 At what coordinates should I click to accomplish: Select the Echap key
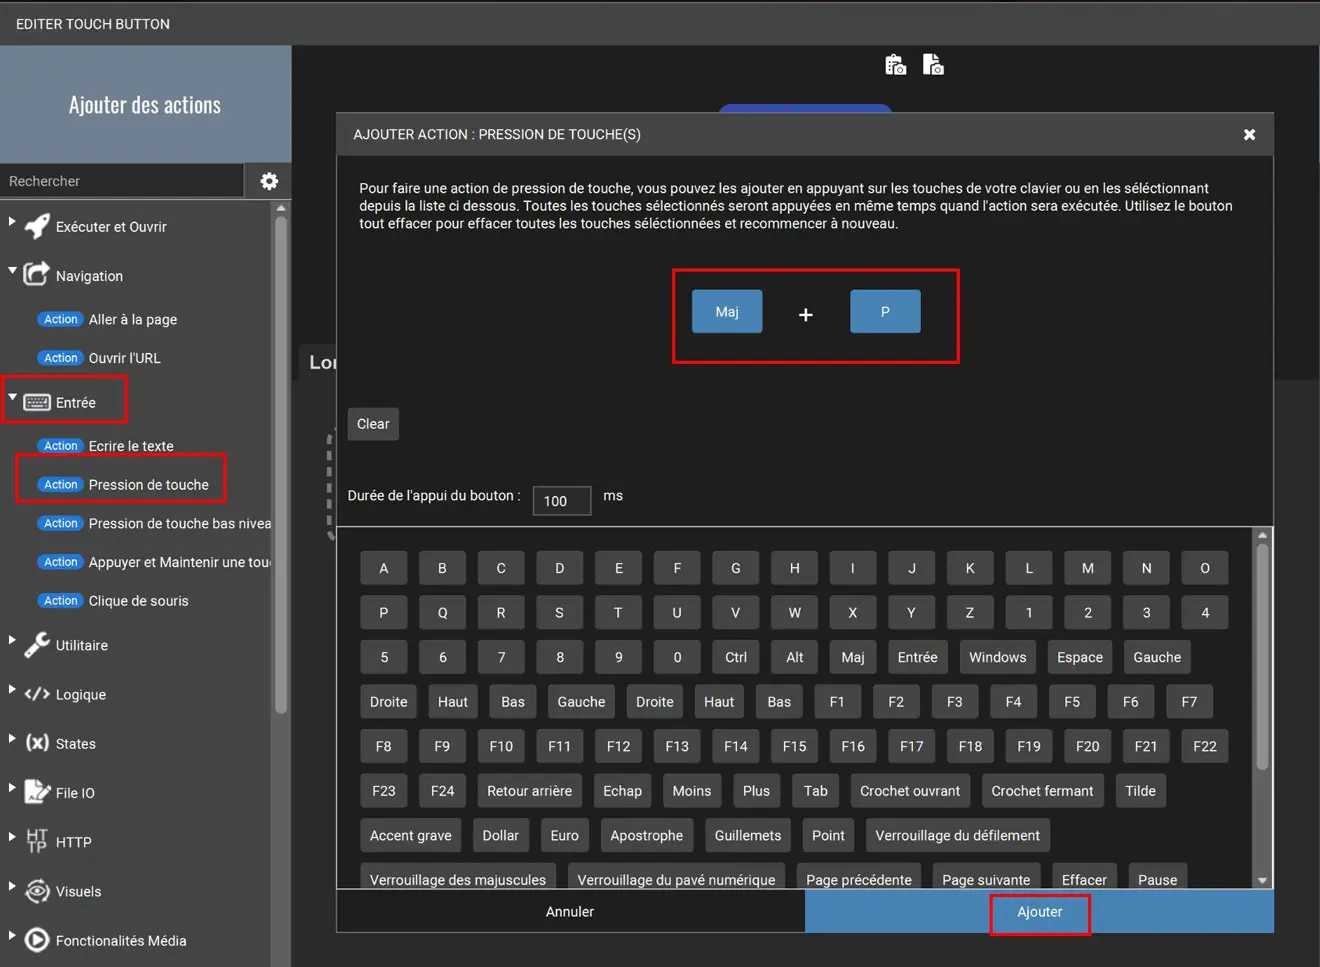(x=623, y=791)
